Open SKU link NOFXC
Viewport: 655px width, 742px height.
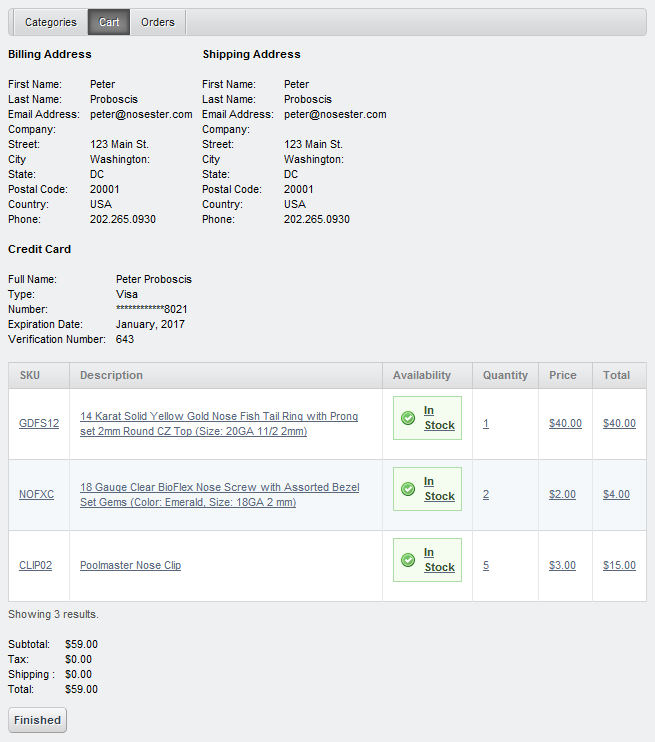(36, 494)
